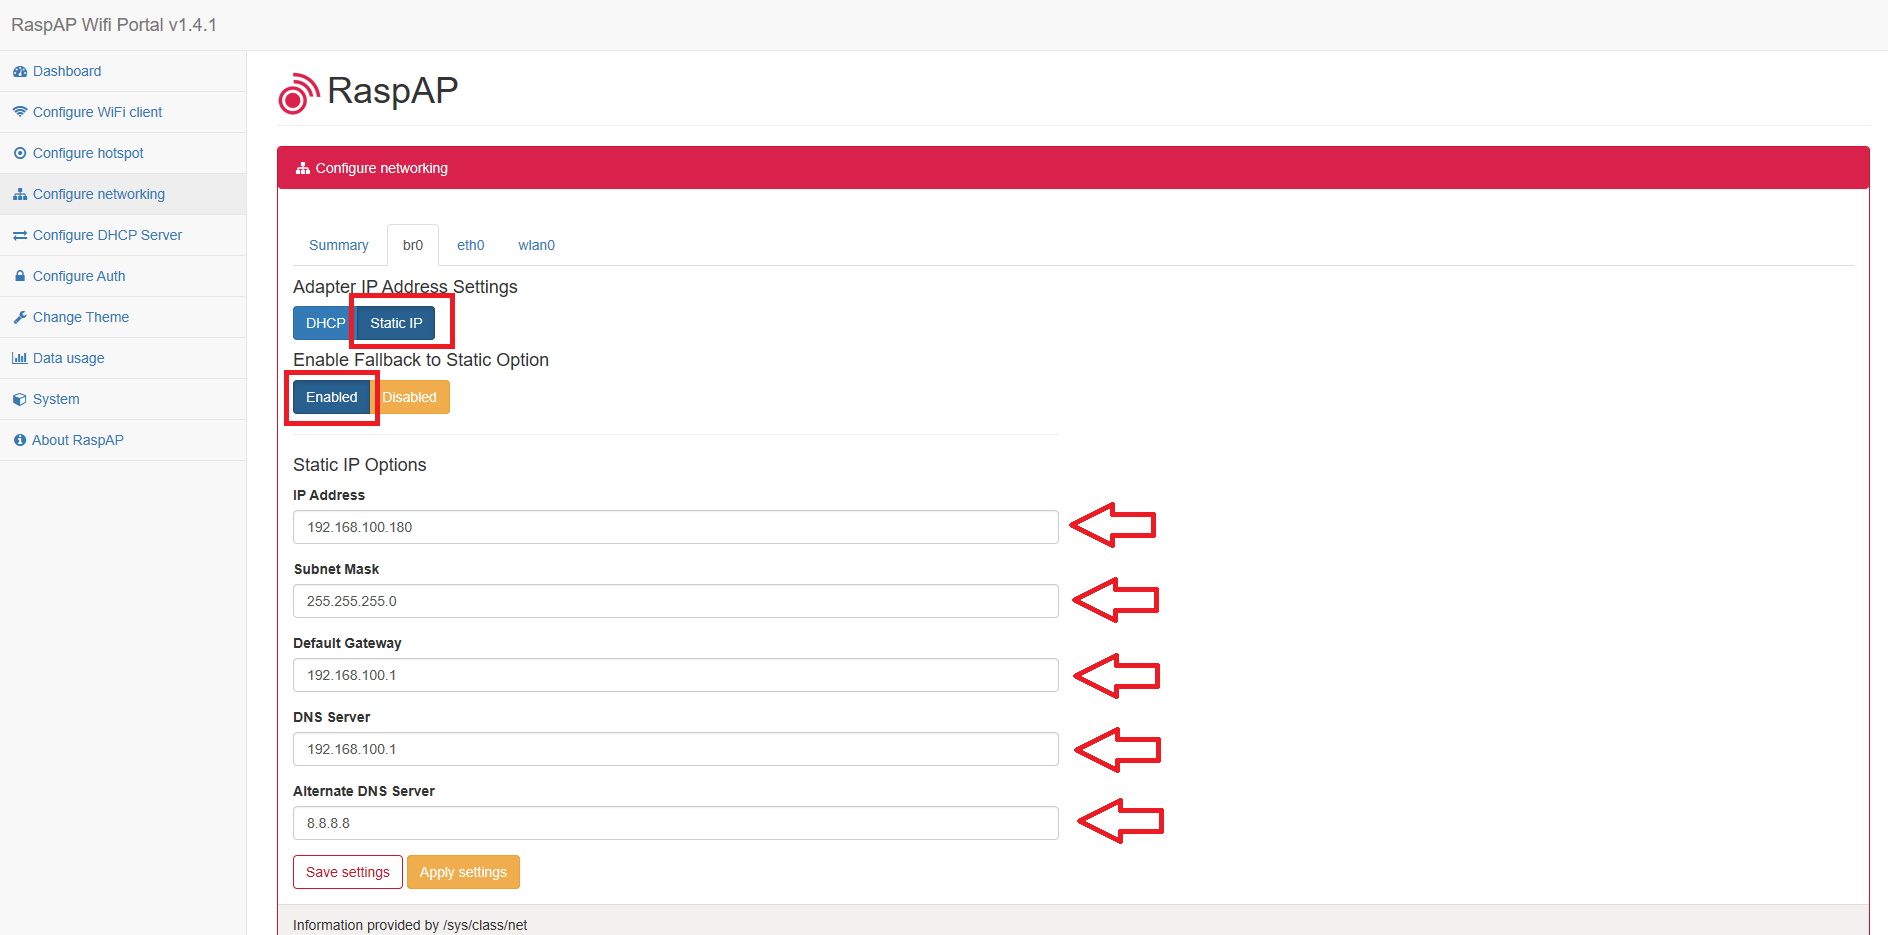Click the Configure networking panel header text
Image resolution: width=1888 pixels, height=935 pixels.
click(382, 168)
